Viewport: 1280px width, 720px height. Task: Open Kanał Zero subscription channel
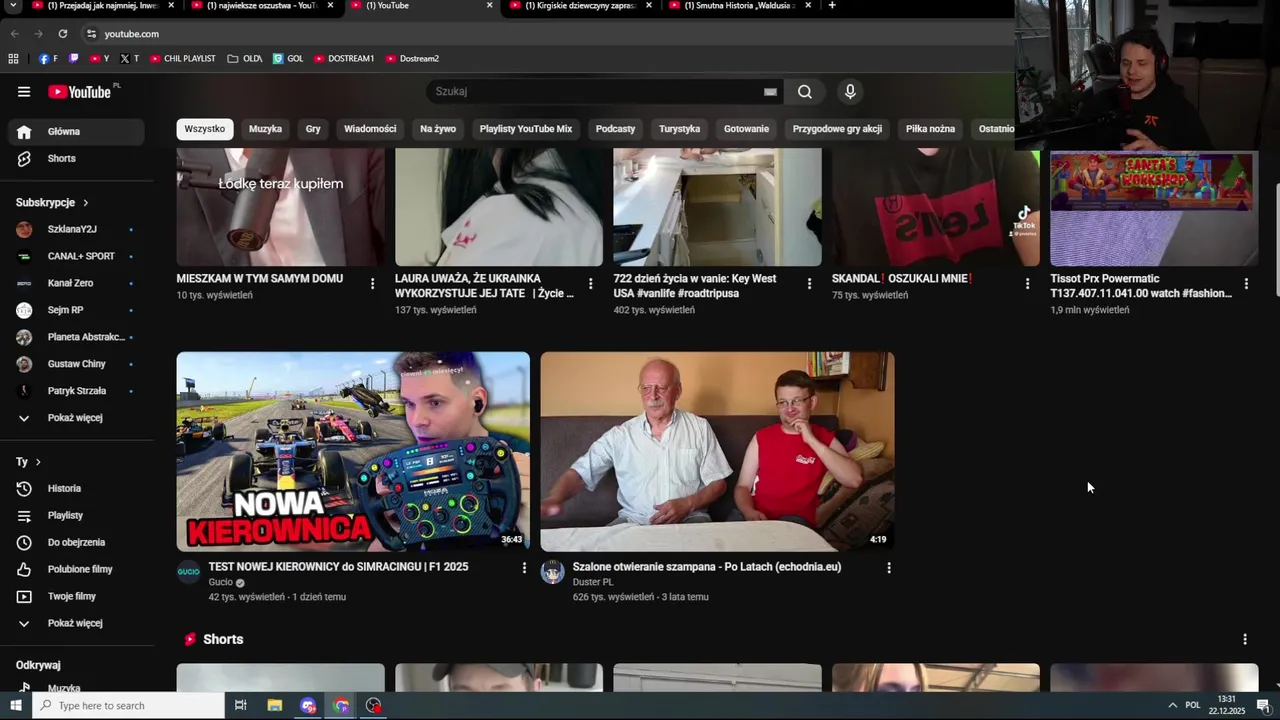click(x=77, y=284)
